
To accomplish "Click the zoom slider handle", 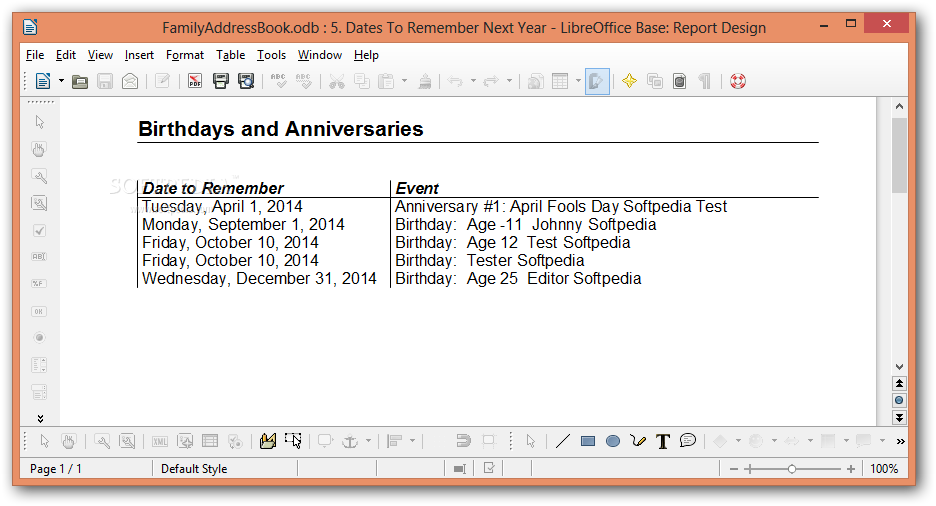I will (x=792, y=469).
